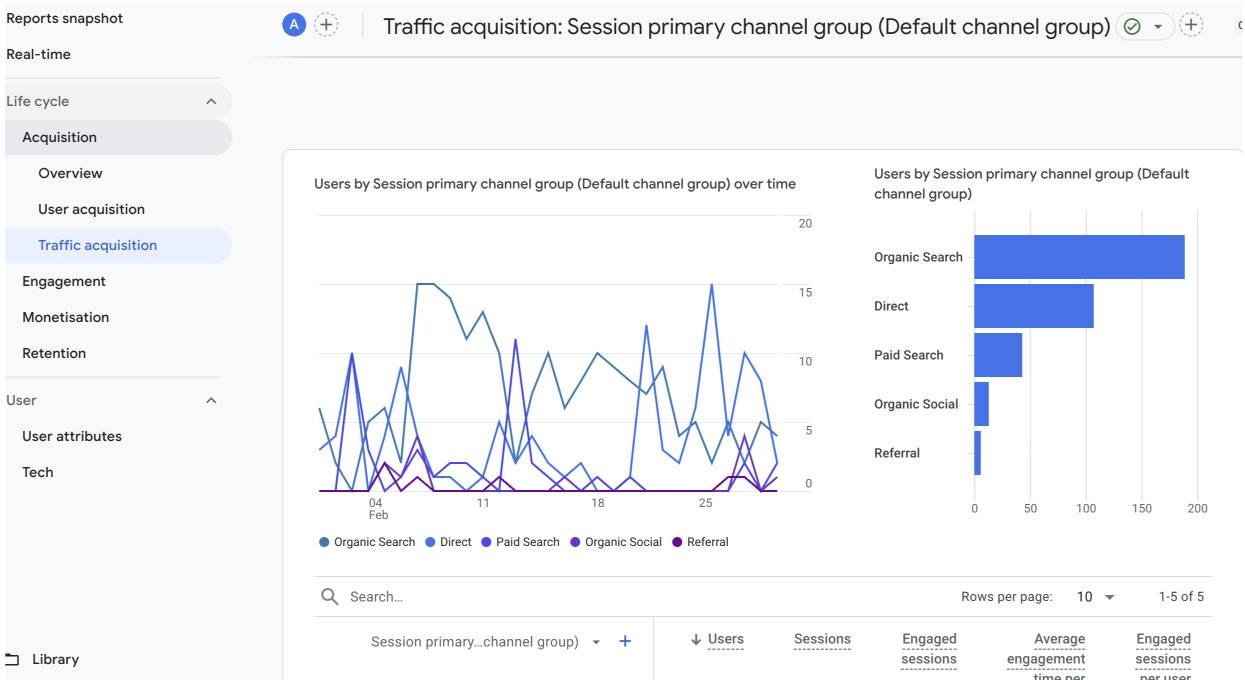Toggle the Direct series in the legend
1245x680 pixels.
point(448,541)
